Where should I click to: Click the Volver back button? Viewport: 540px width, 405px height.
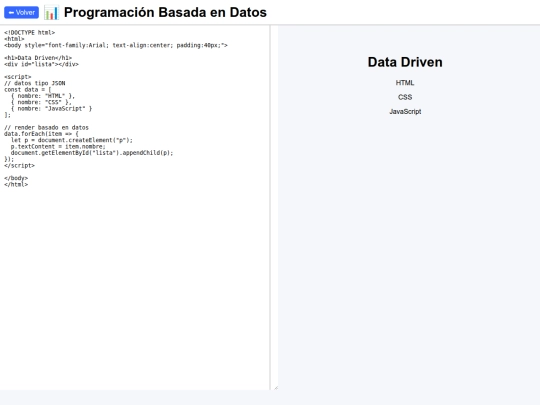[21, 12]
